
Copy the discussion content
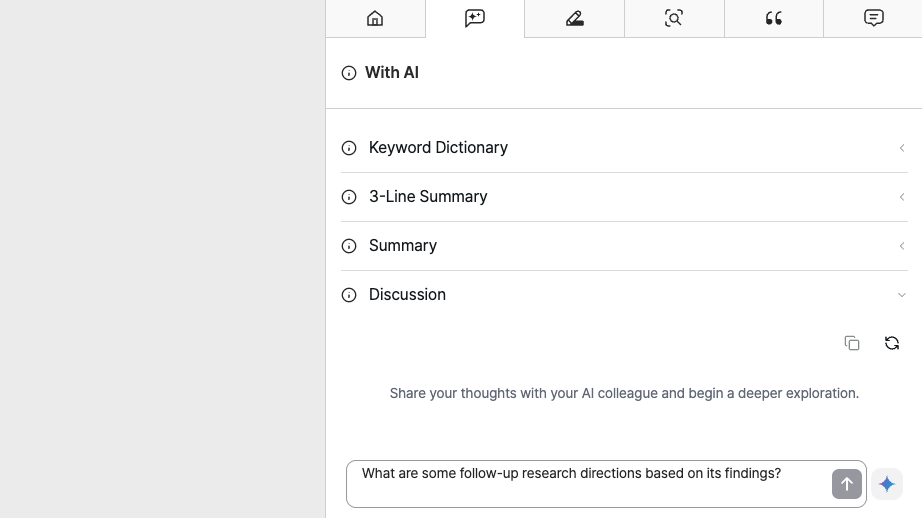click(x=852, y=343)
